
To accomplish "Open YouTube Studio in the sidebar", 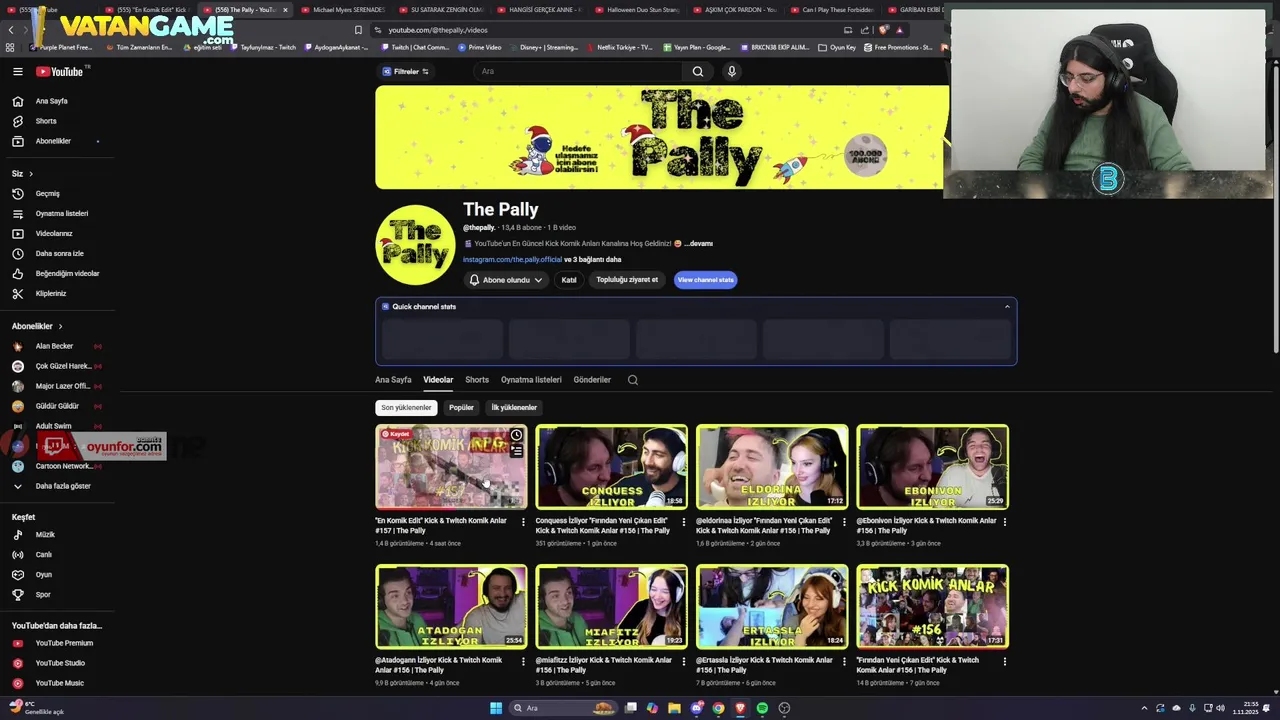I will tap(60, 663).
